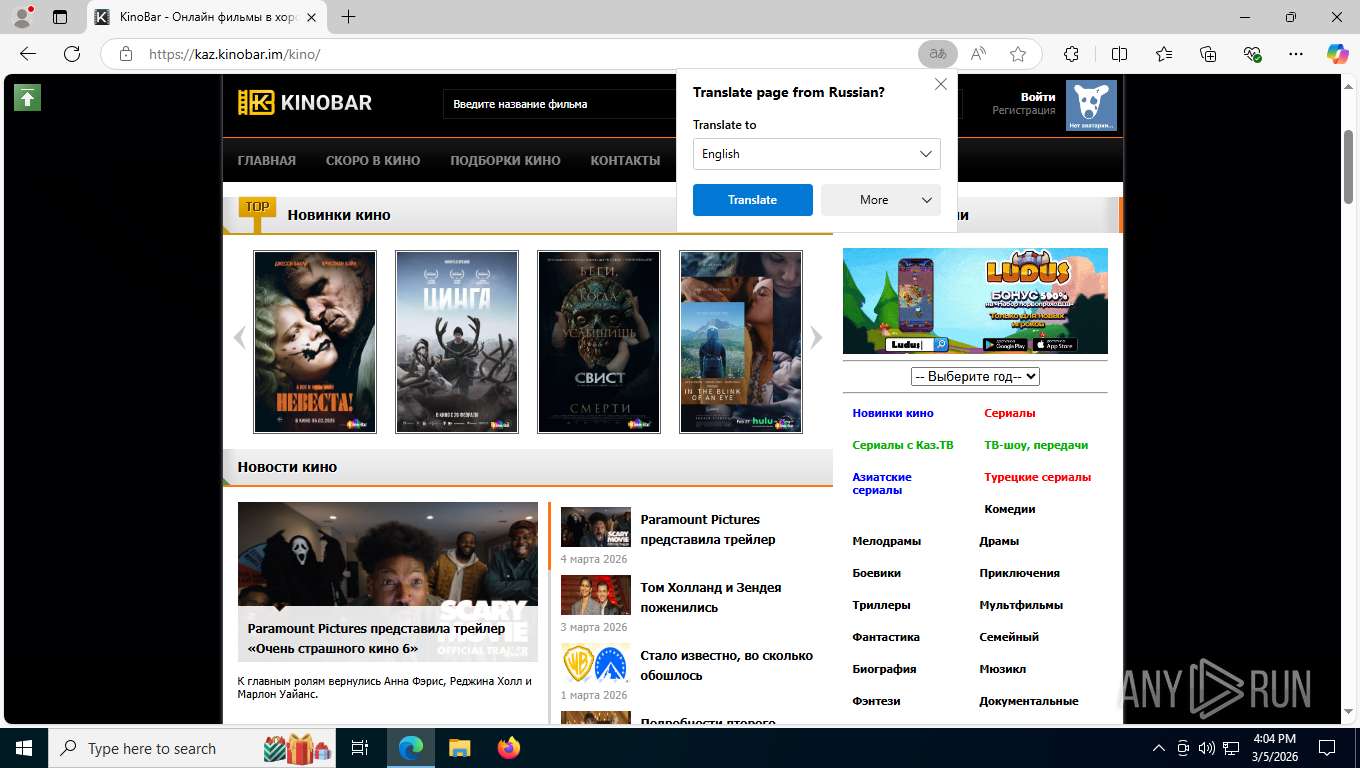Image resolution: width=1360 pixels, height=768 pixels.
Task: Open the Collections icon
Action: pyautogui.click(x=1208, y=54)
